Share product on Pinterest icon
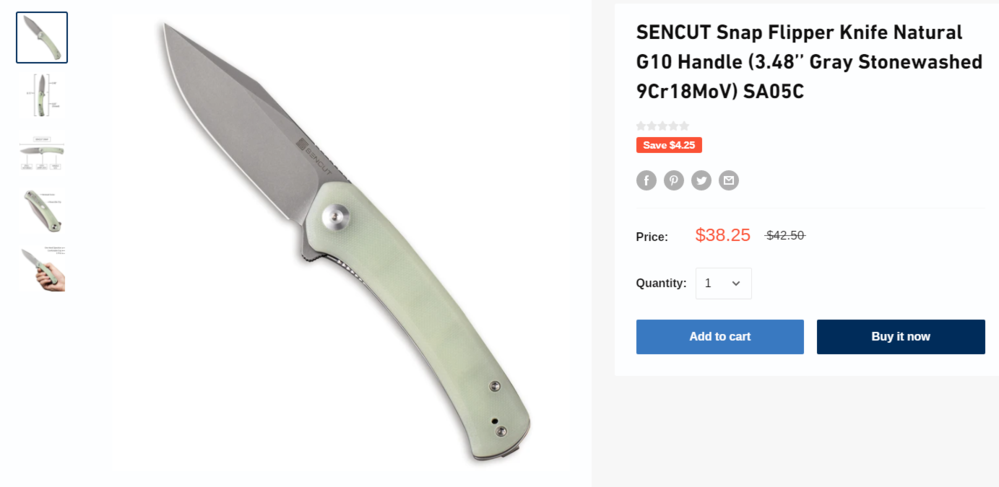This screenshot has height=487, width=999. pos(673,180)
